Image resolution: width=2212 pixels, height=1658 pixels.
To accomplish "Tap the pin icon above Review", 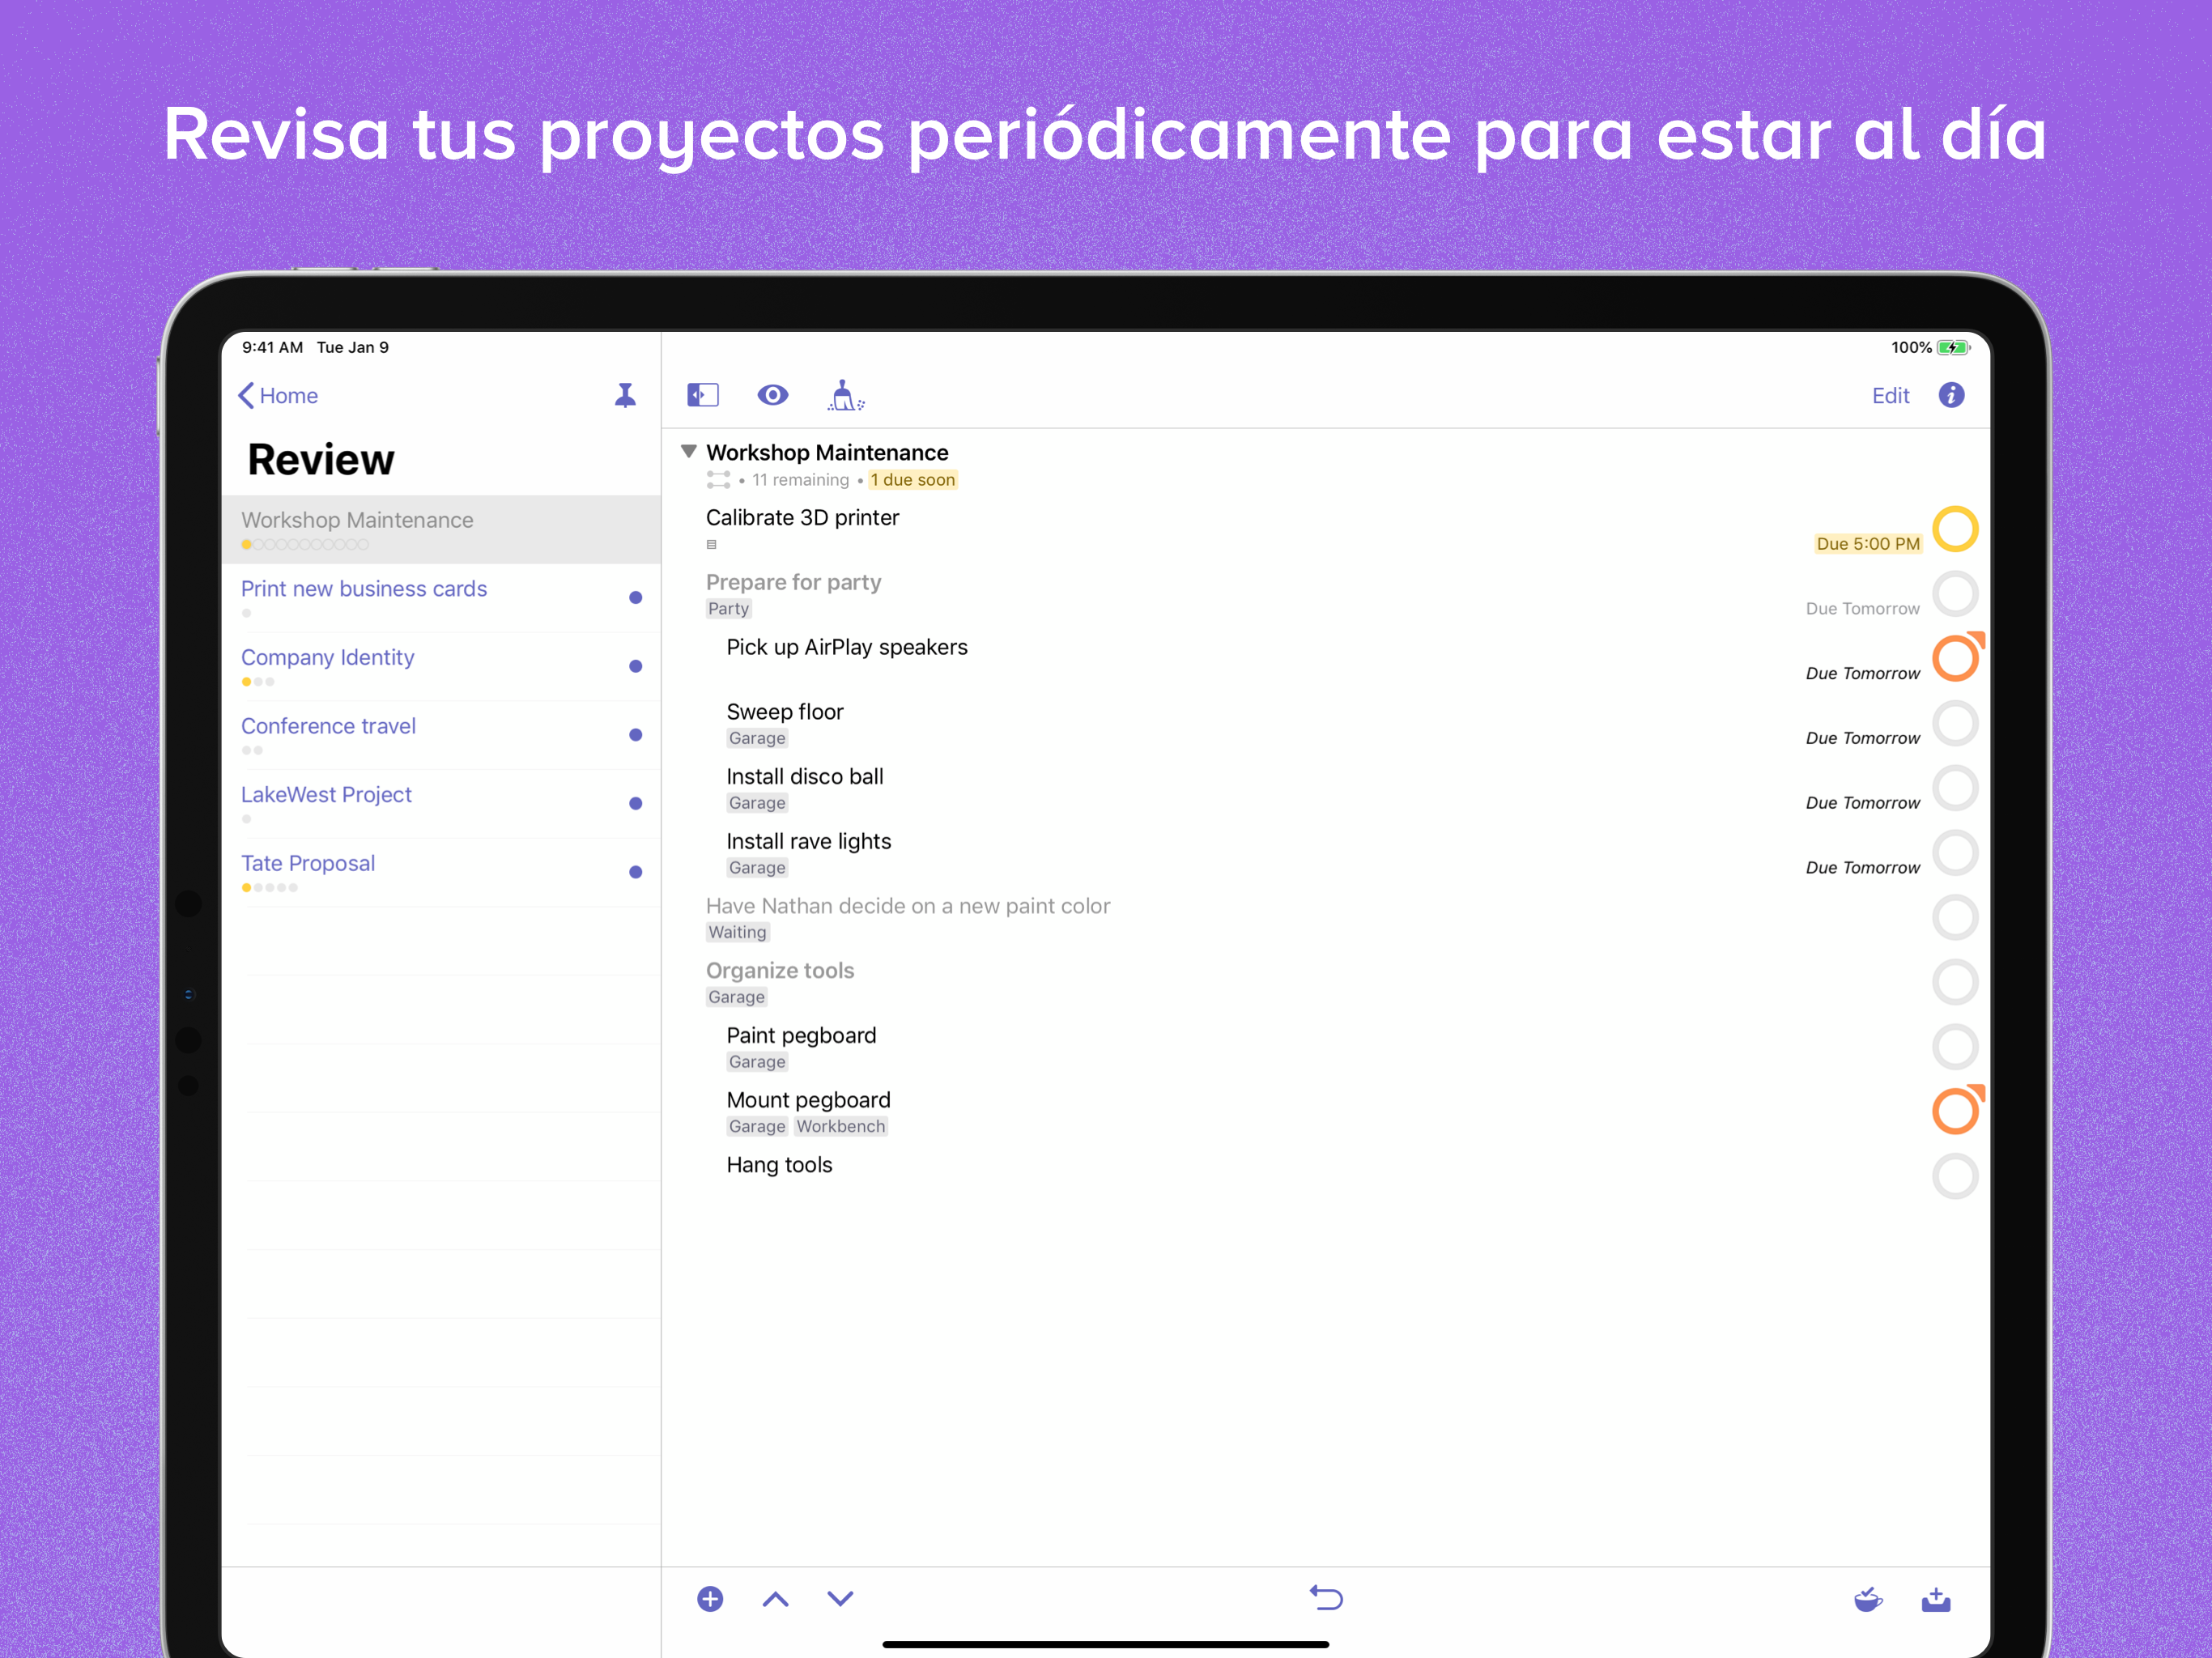I will [626, 395].
